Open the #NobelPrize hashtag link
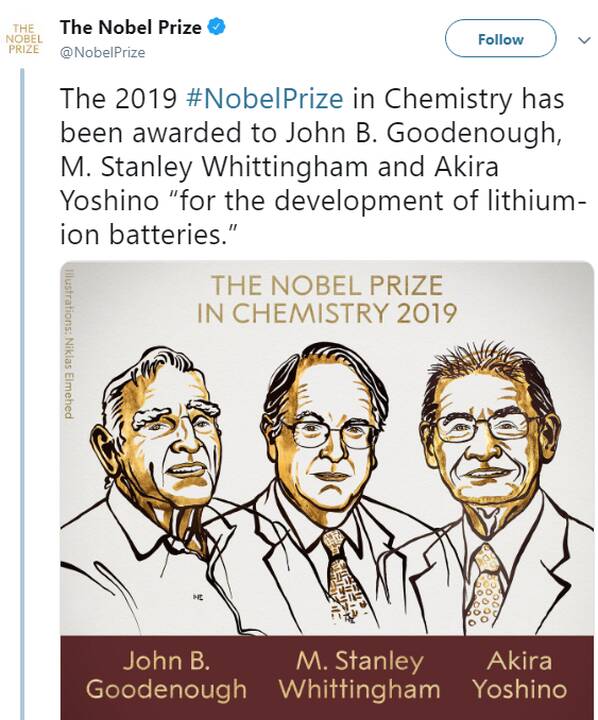The image size is (598, 720). coord(265,98)
